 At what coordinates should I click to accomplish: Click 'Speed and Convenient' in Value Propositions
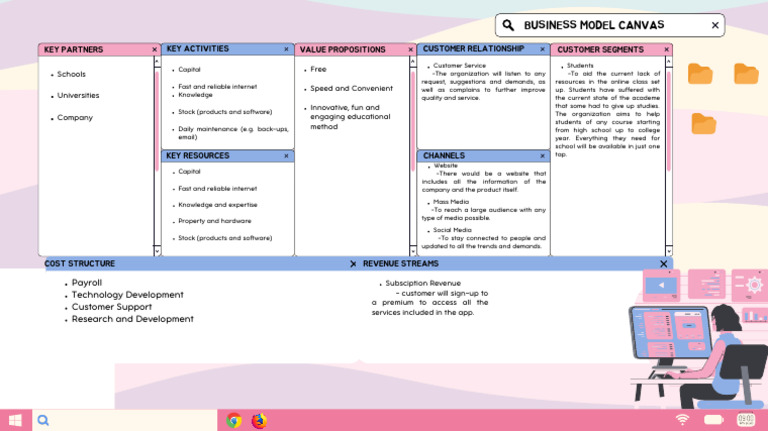(x=351, y=88)
